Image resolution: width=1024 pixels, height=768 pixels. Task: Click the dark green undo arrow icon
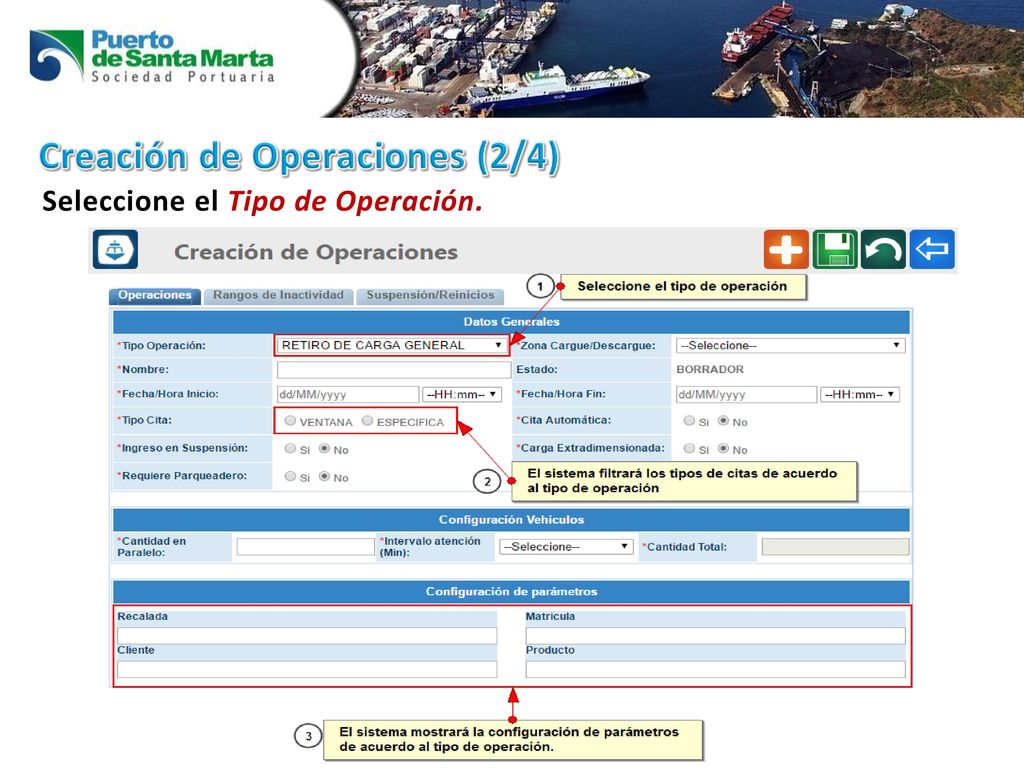coord(883,249)
